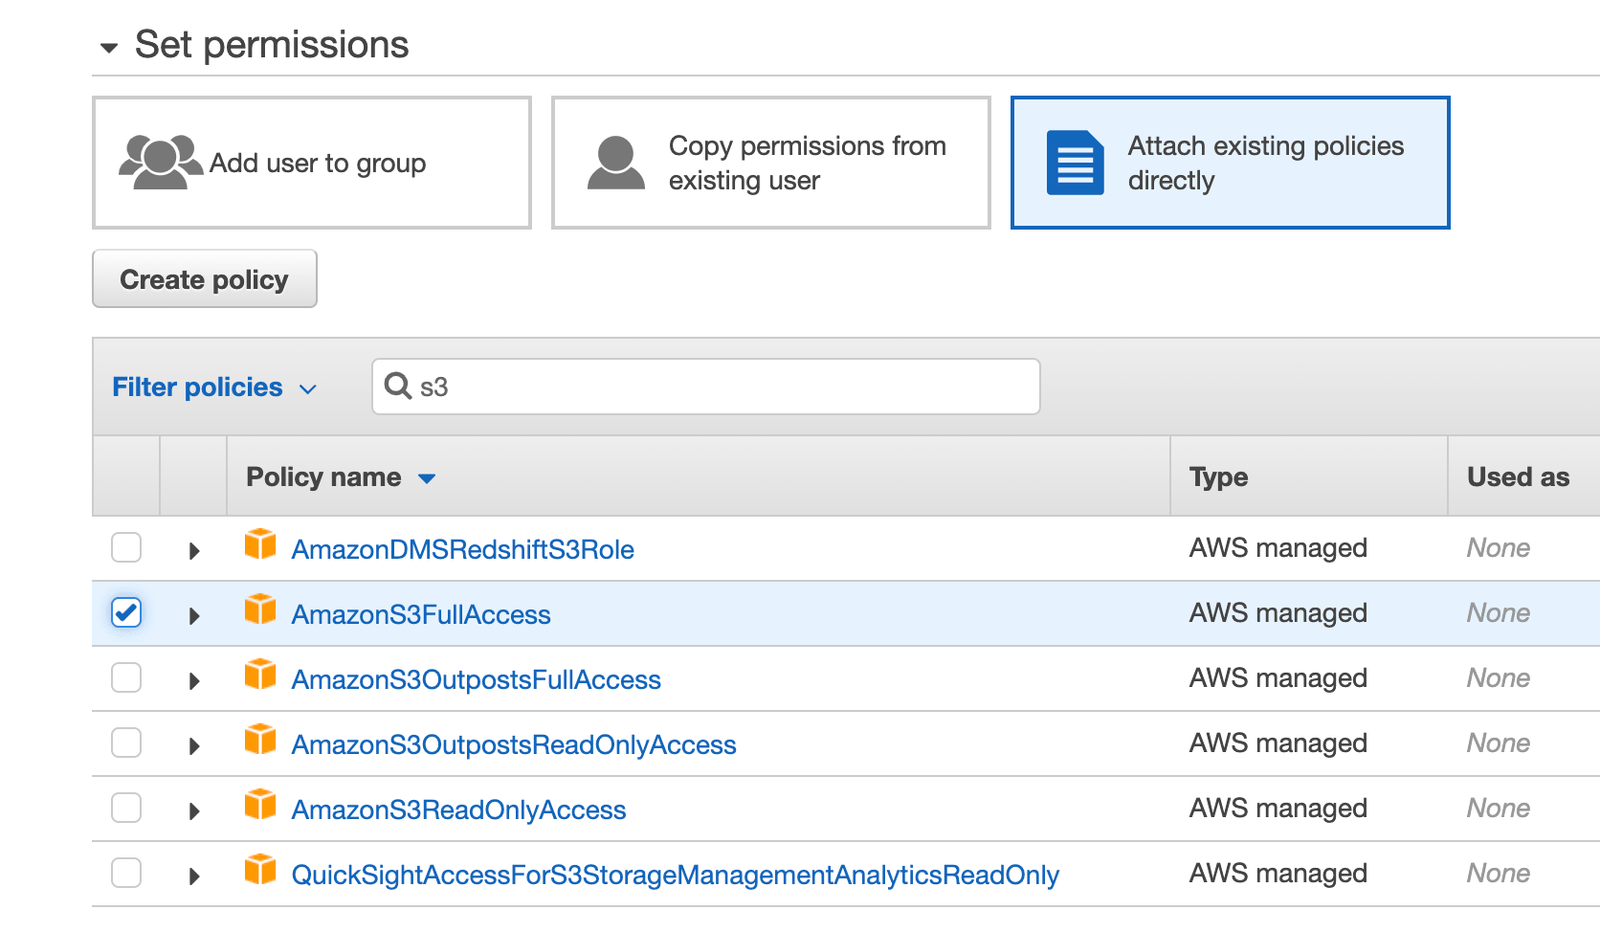Viewport: 1600px width, 930px height.
Task: Click the user silhouette icon for Copy permissions
Action: pos(616,163)
